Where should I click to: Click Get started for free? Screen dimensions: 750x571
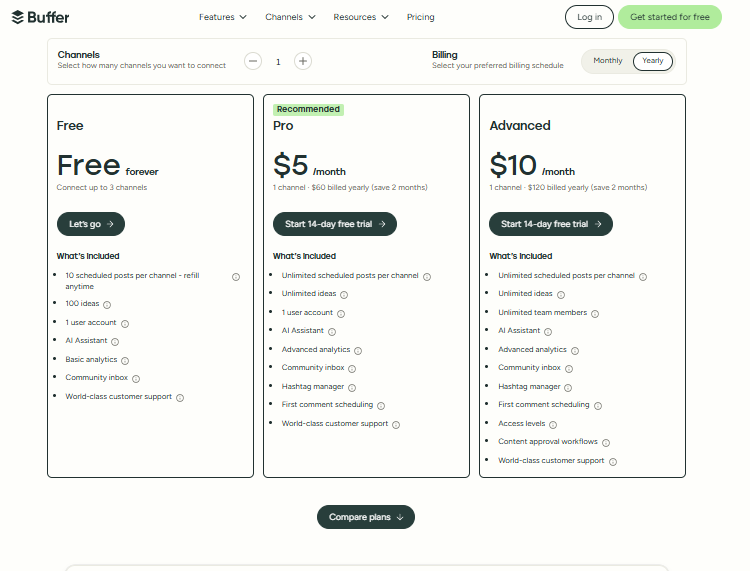[x=670, y=17]
